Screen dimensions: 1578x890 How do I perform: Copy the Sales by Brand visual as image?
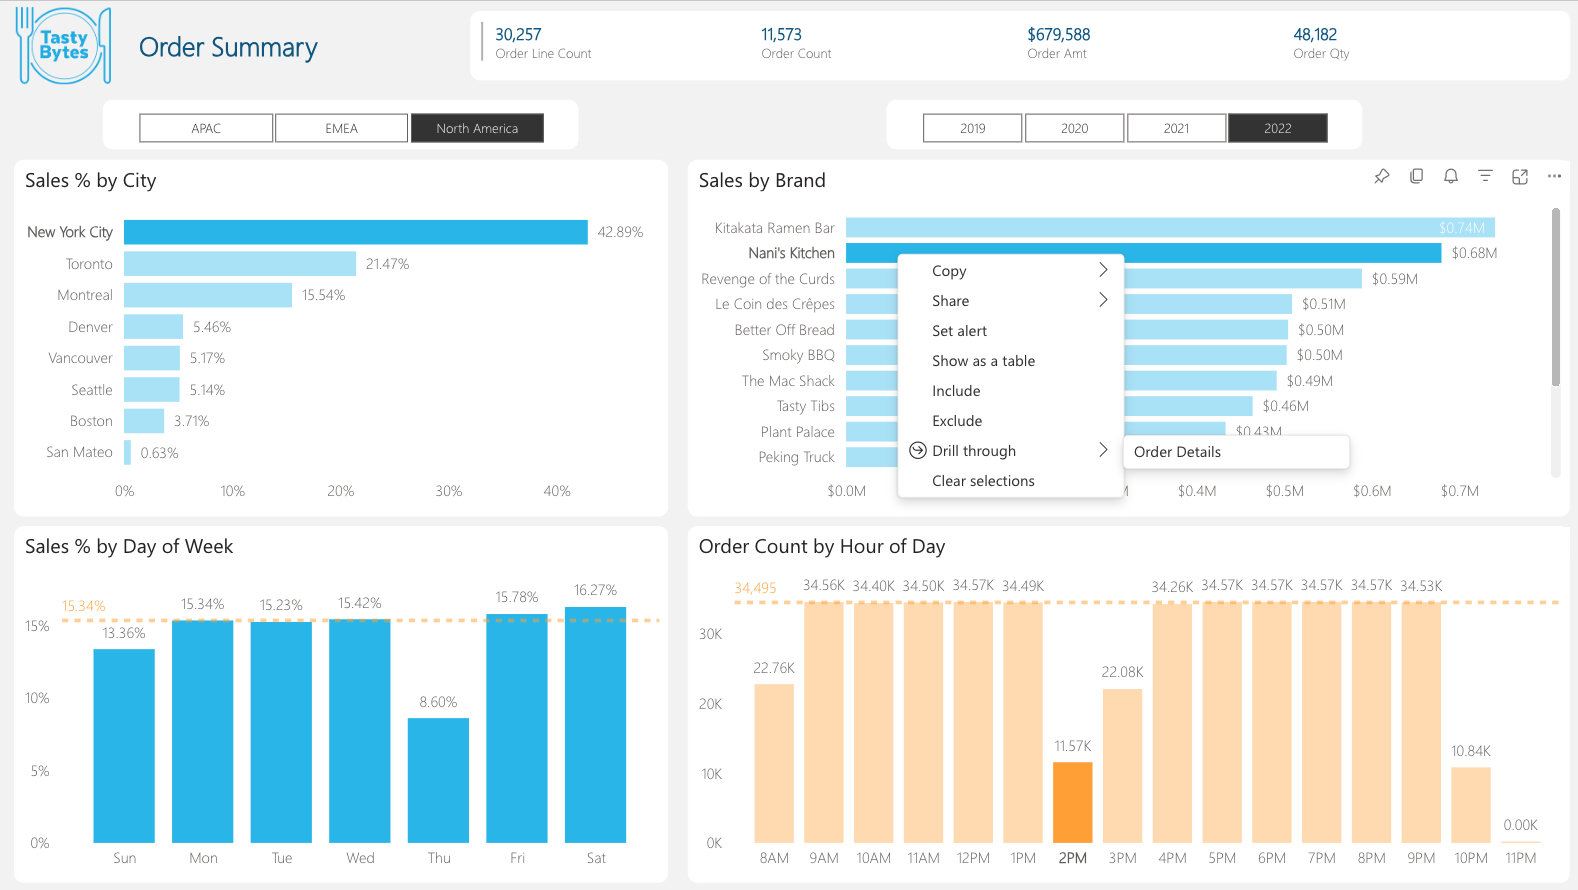1416,176
